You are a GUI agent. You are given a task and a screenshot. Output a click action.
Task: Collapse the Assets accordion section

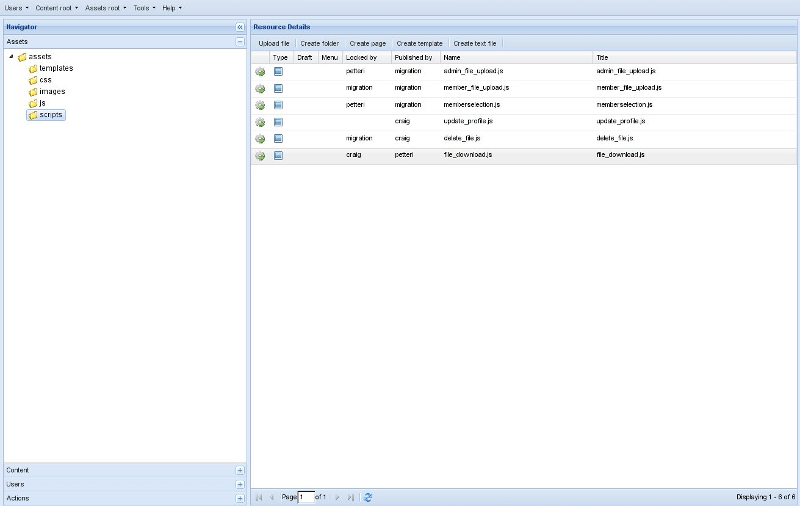[x=239, y=42]
